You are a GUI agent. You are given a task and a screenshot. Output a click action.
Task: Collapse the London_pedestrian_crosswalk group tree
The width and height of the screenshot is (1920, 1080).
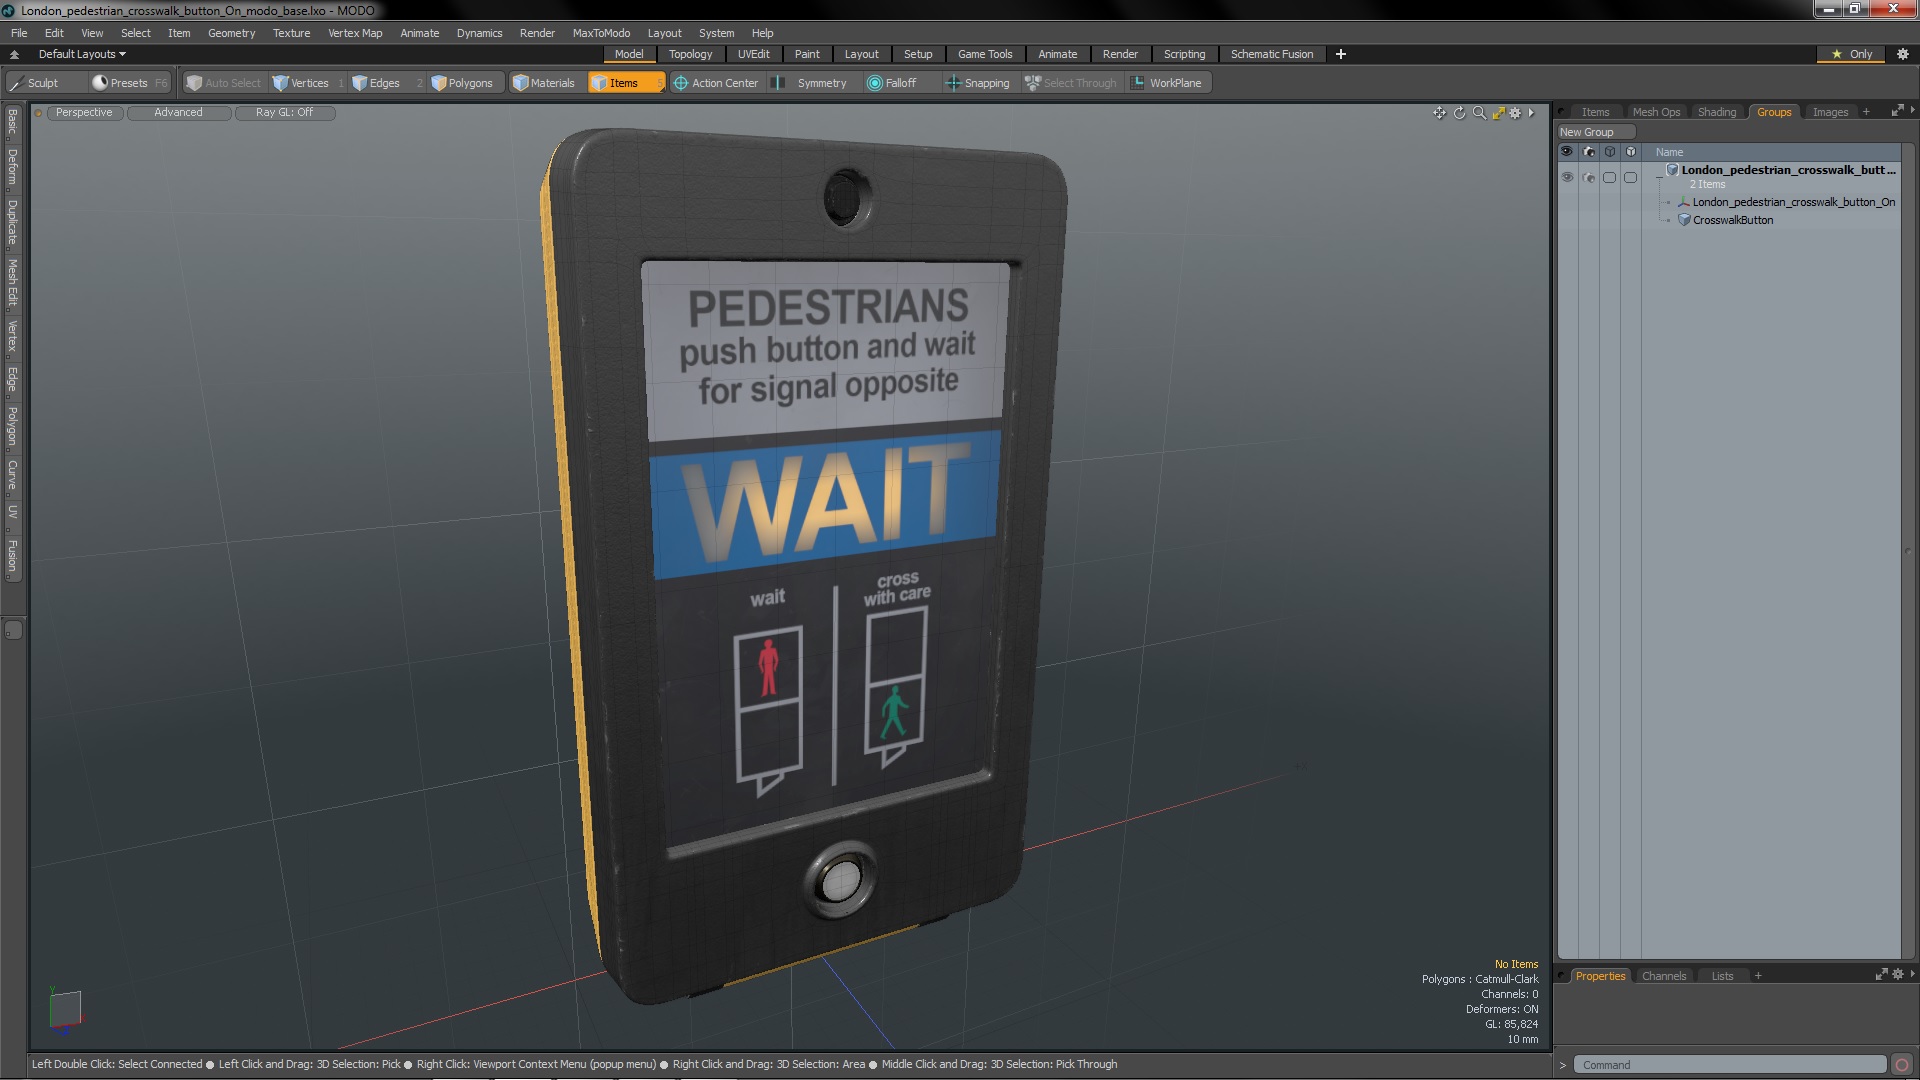tap(1660, 175)
